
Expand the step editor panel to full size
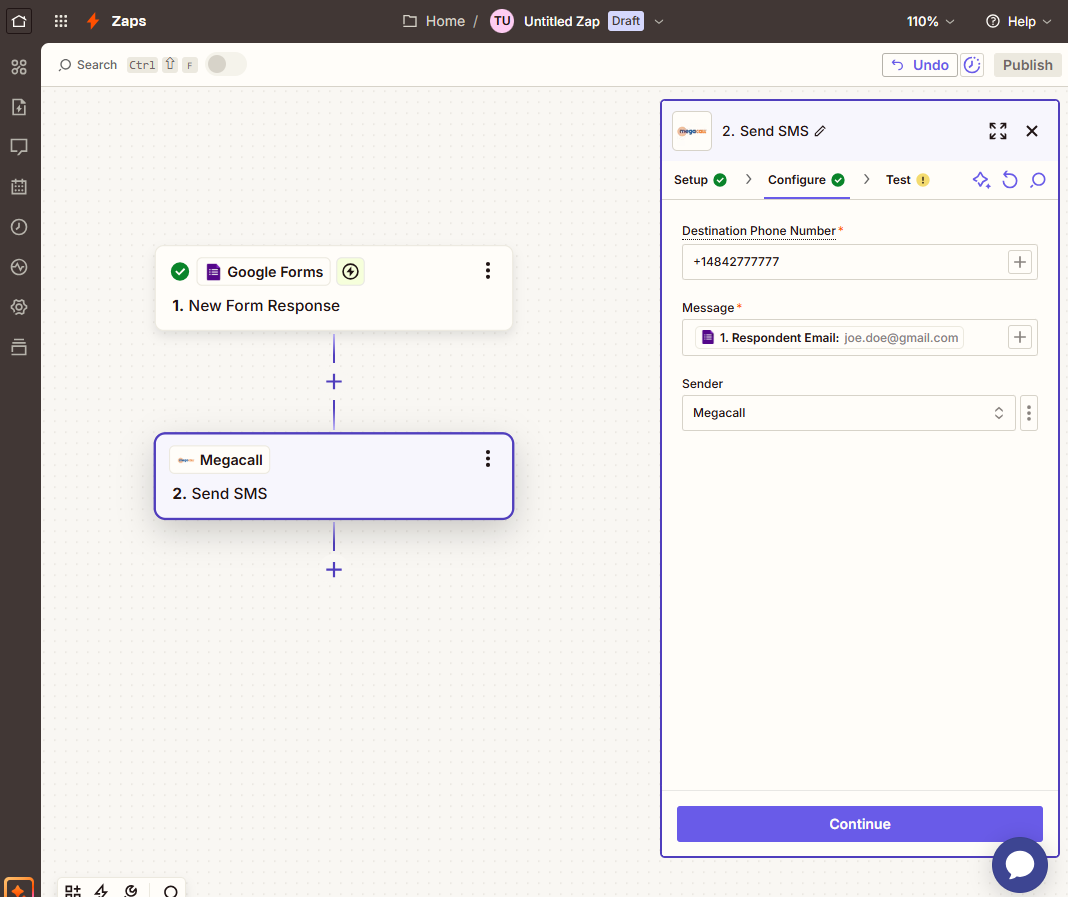click(x=997, y=131)
